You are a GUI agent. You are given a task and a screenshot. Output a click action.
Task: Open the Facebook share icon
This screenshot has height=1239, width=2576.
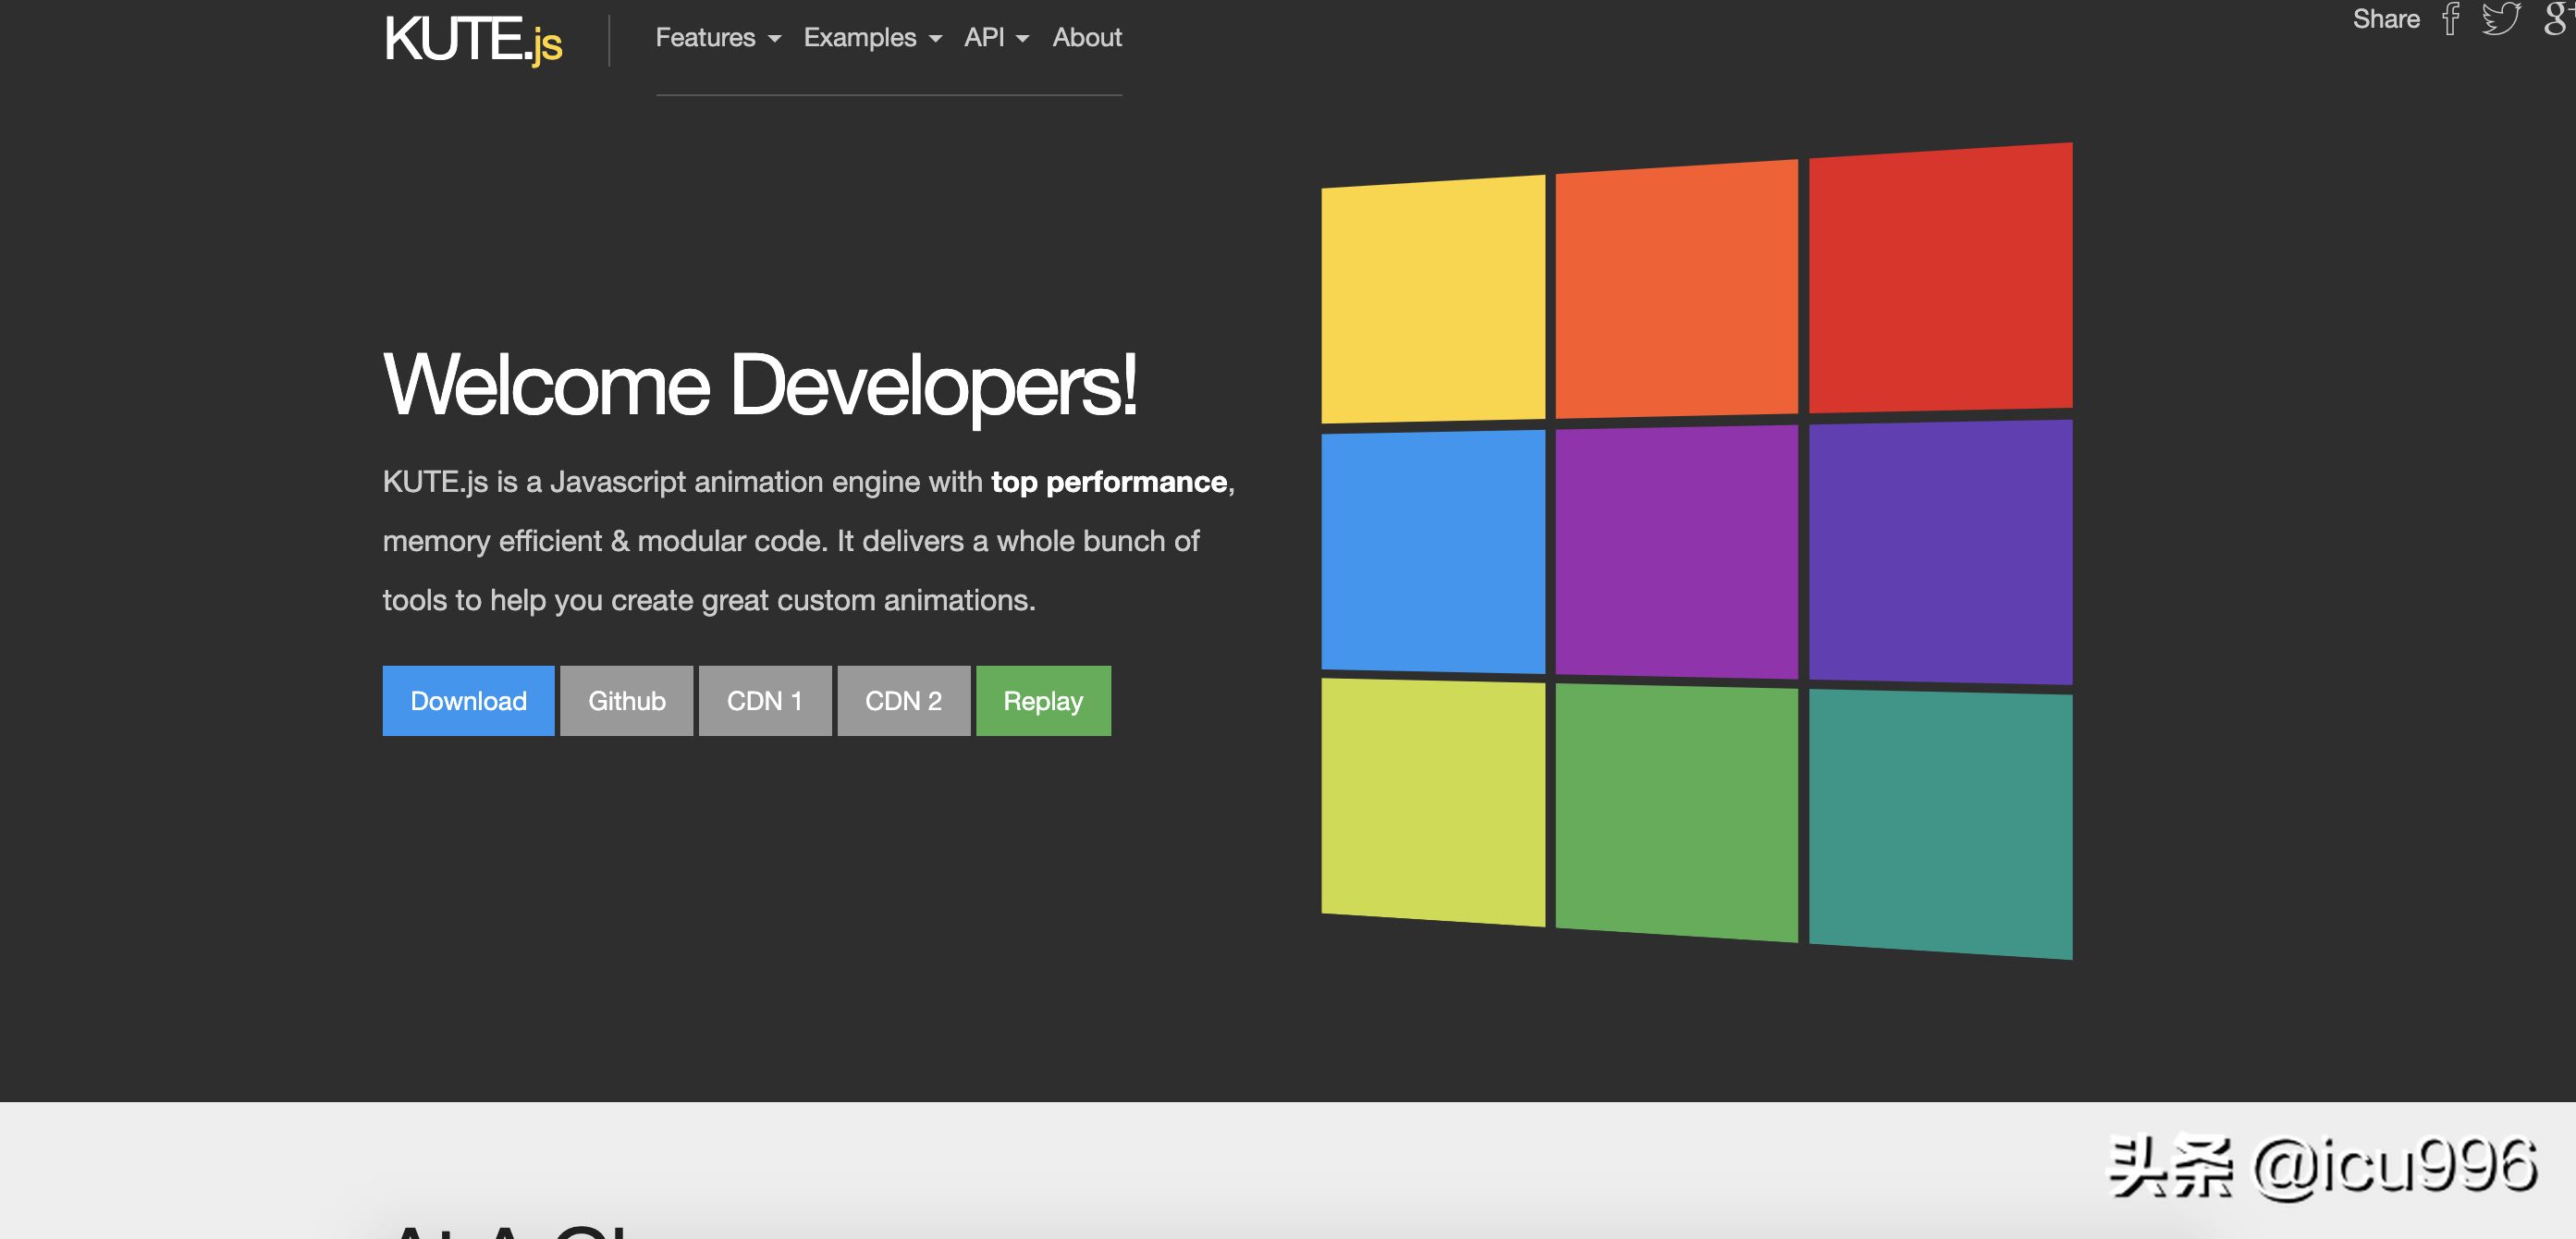click(2455, 23)
